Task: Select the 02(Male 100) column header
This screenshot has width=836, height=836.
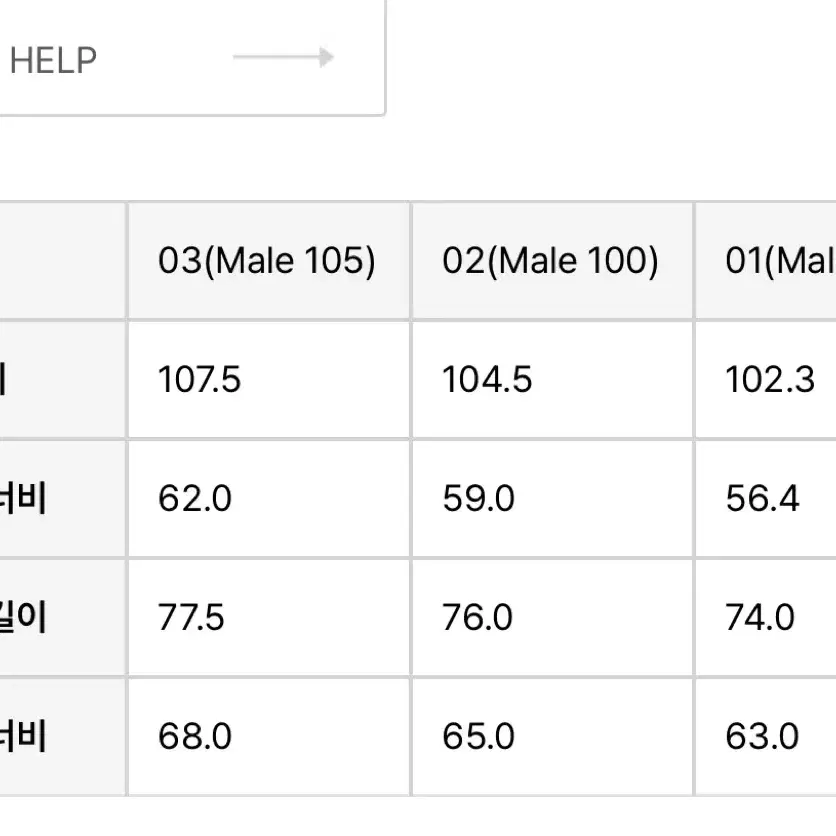Action: (552, 261)
